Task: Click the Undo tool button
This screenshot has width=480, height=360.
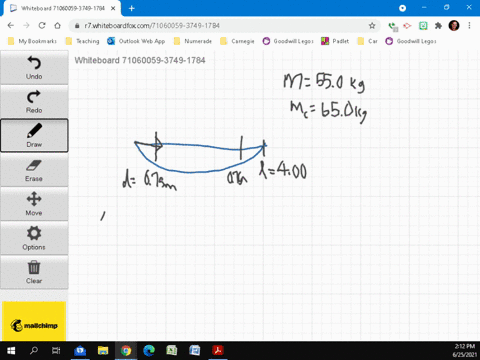Action: pos(34,68)
